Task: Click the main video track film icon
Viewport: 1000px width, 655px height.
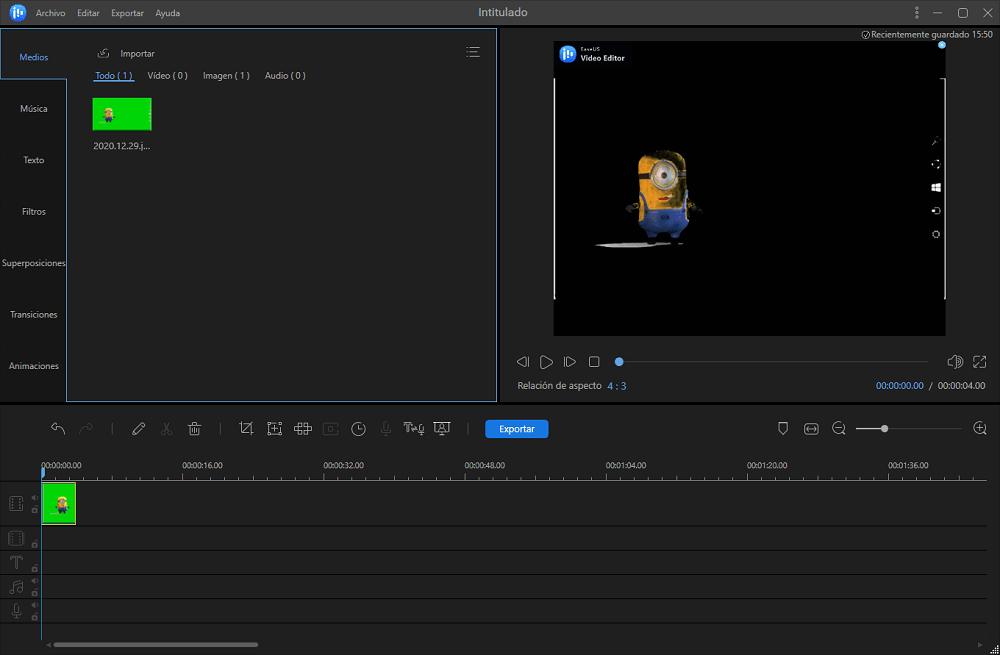Action: (x=16, y=504)
